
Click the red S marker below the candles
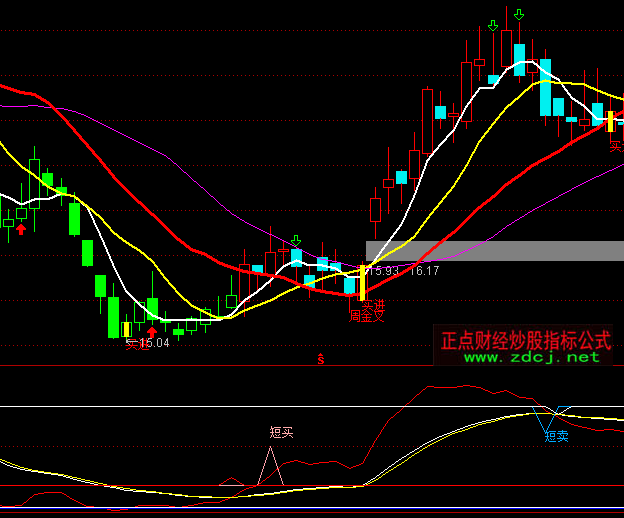click(321, 357)
